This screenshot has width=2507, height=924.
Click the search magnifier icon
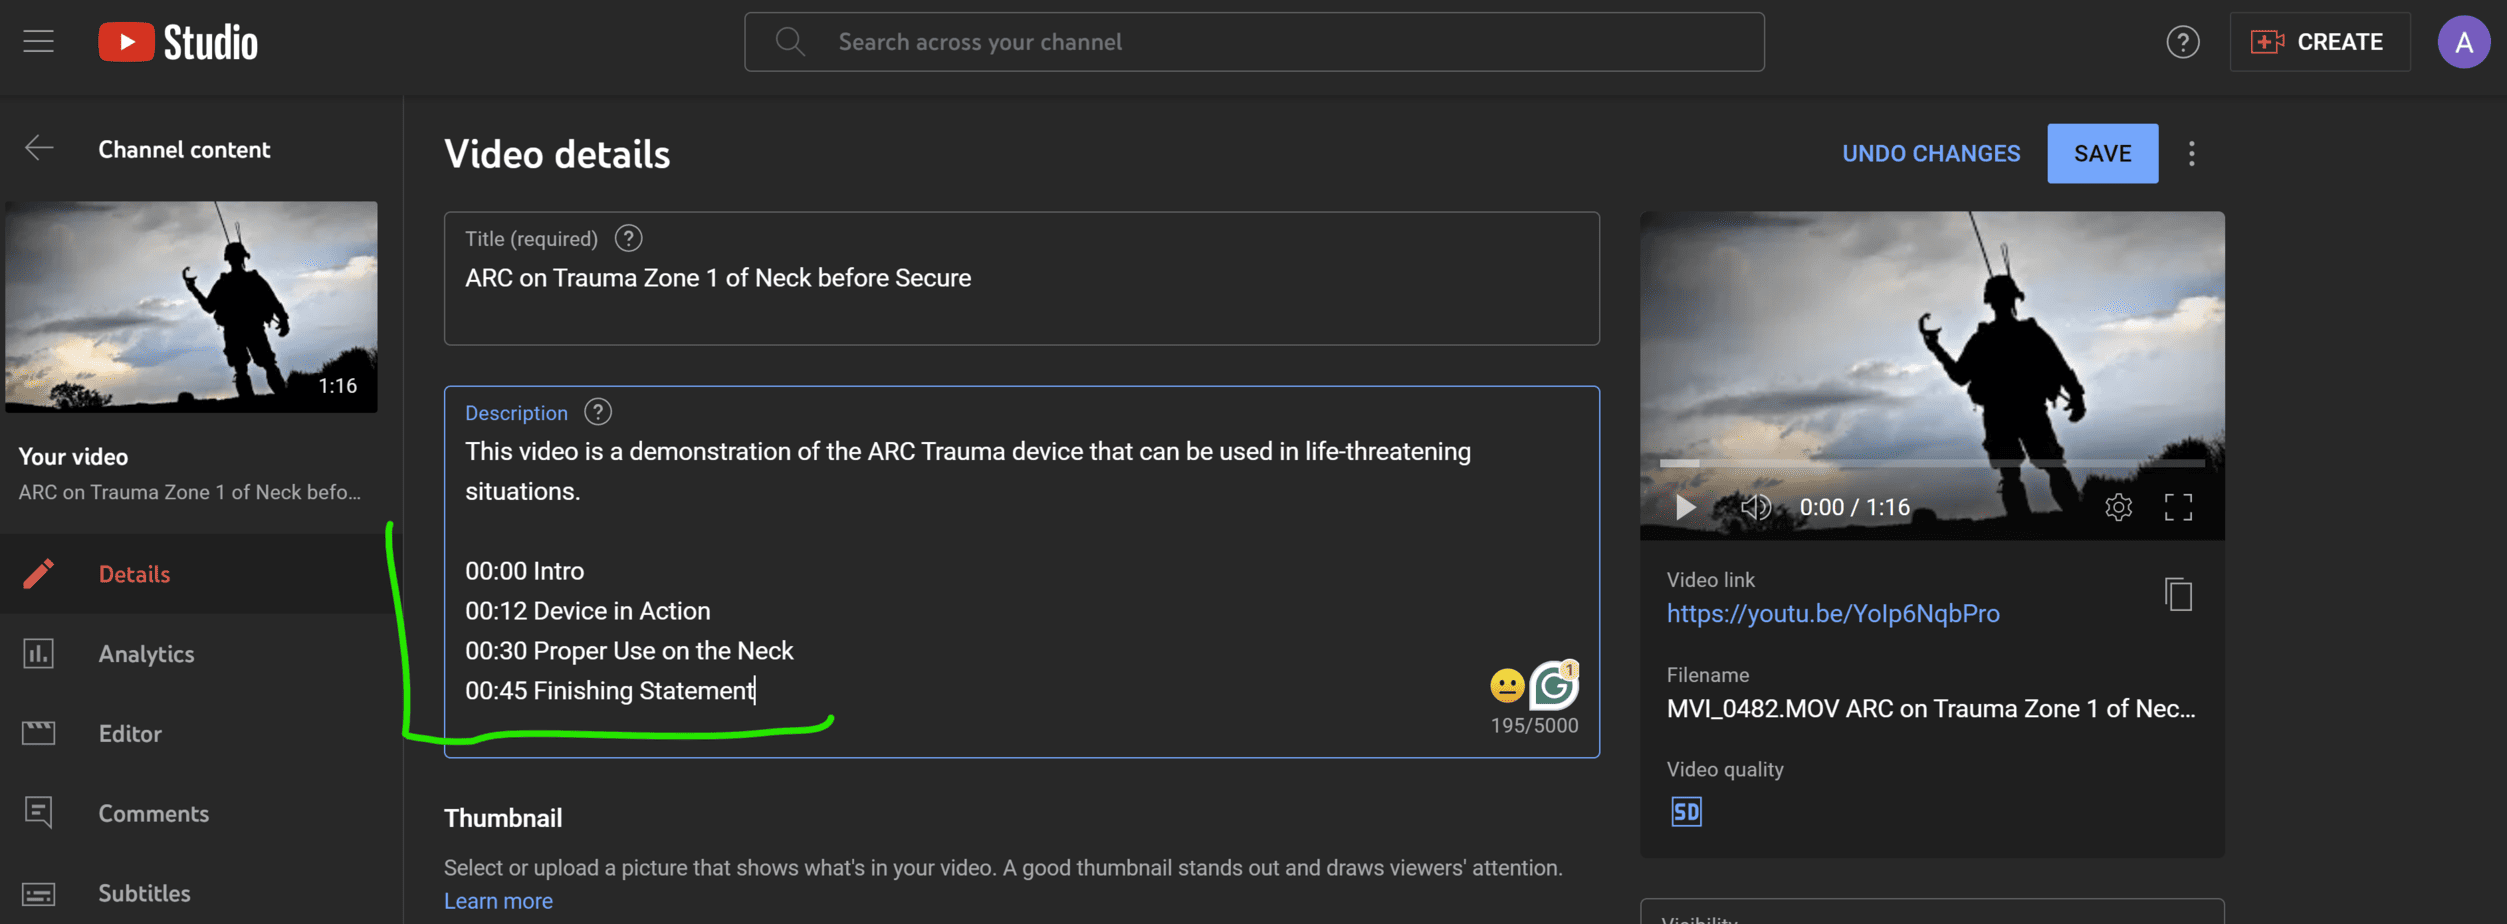tap(790, 42)
